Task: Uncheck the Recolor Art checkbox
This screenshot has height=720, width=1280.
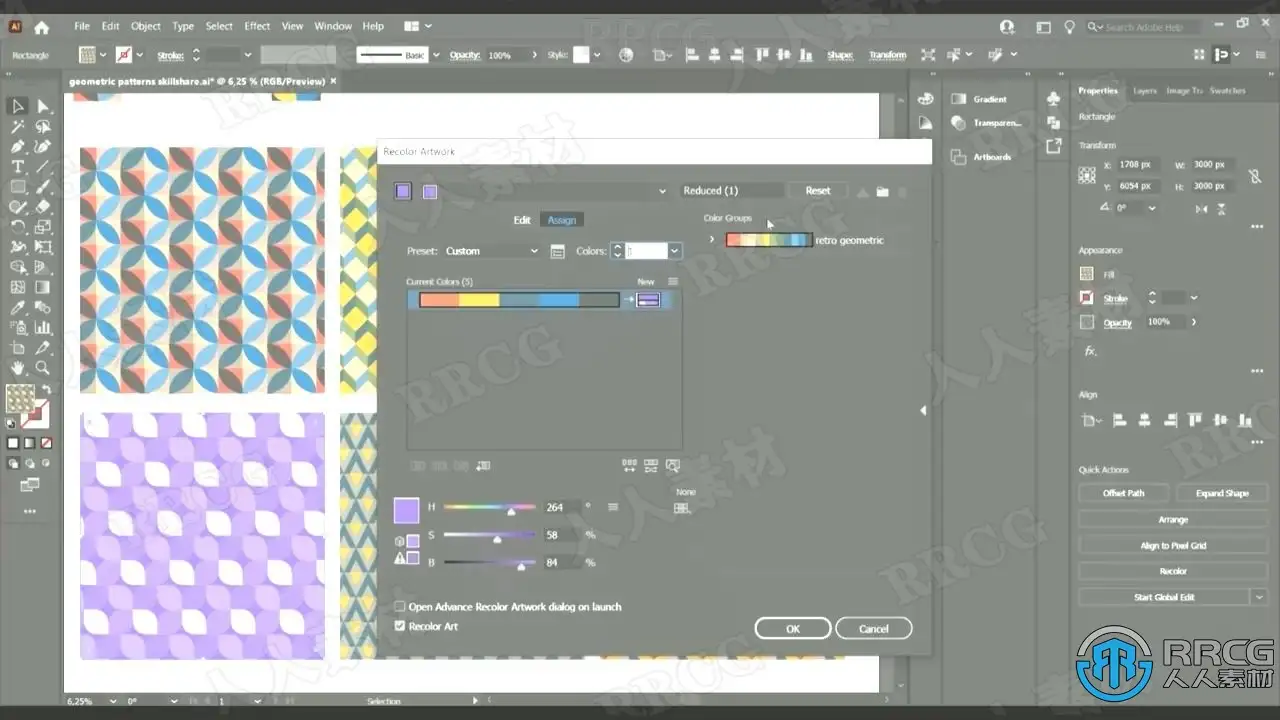Action: (400, 626)
